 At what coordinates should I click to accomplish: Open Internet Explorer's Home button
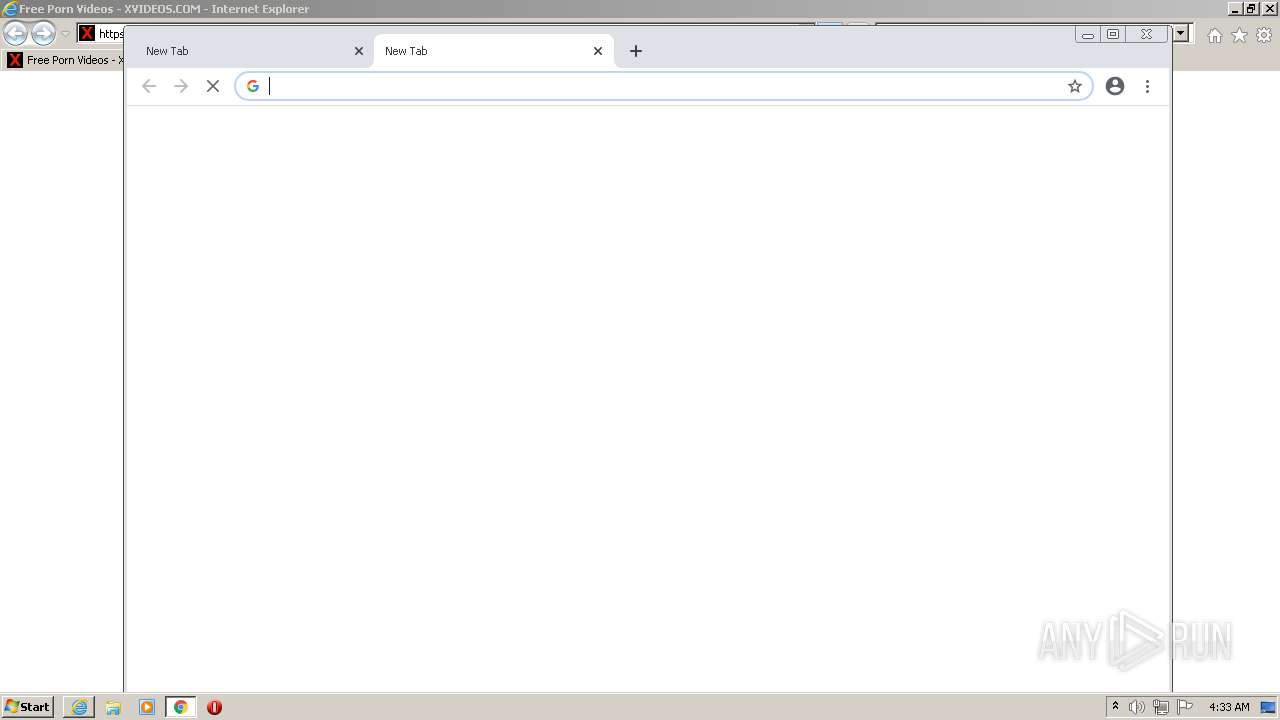(1214, 35)
